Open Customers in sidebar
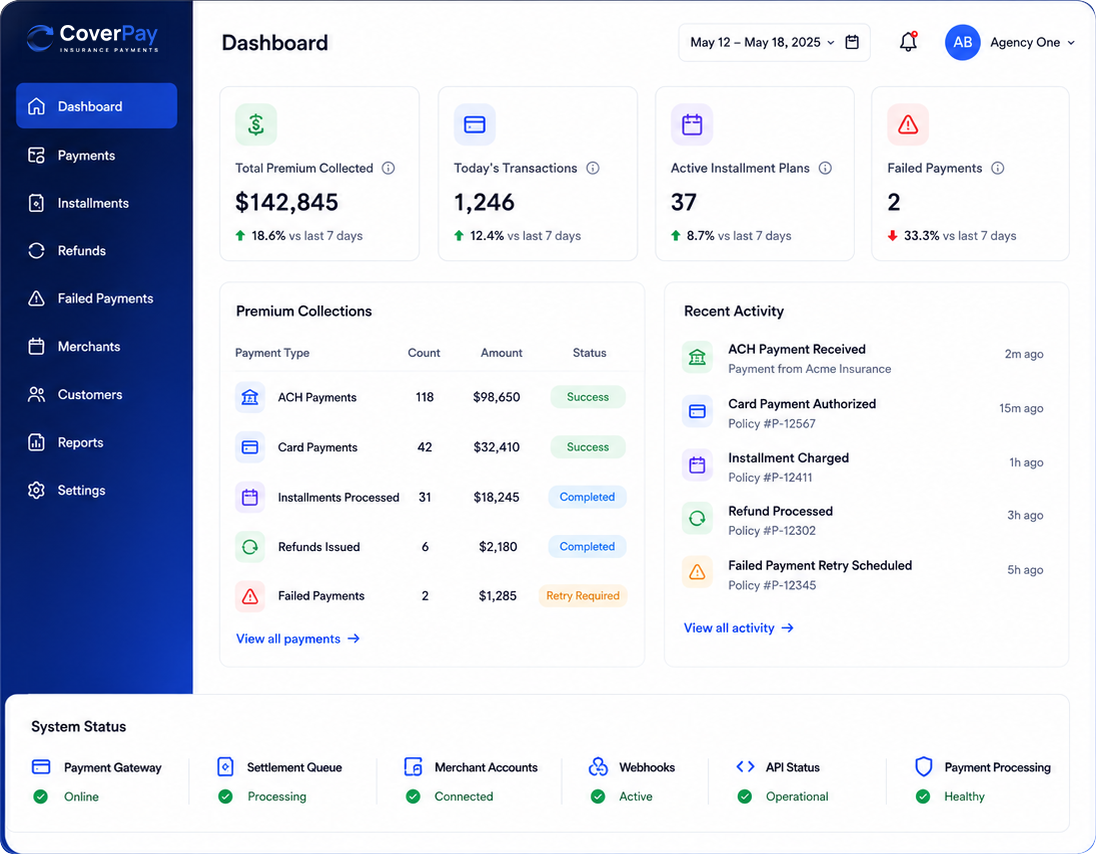The height and width of the screenshot is (854, 1096). pyautogui.click(x=96, y=395)
